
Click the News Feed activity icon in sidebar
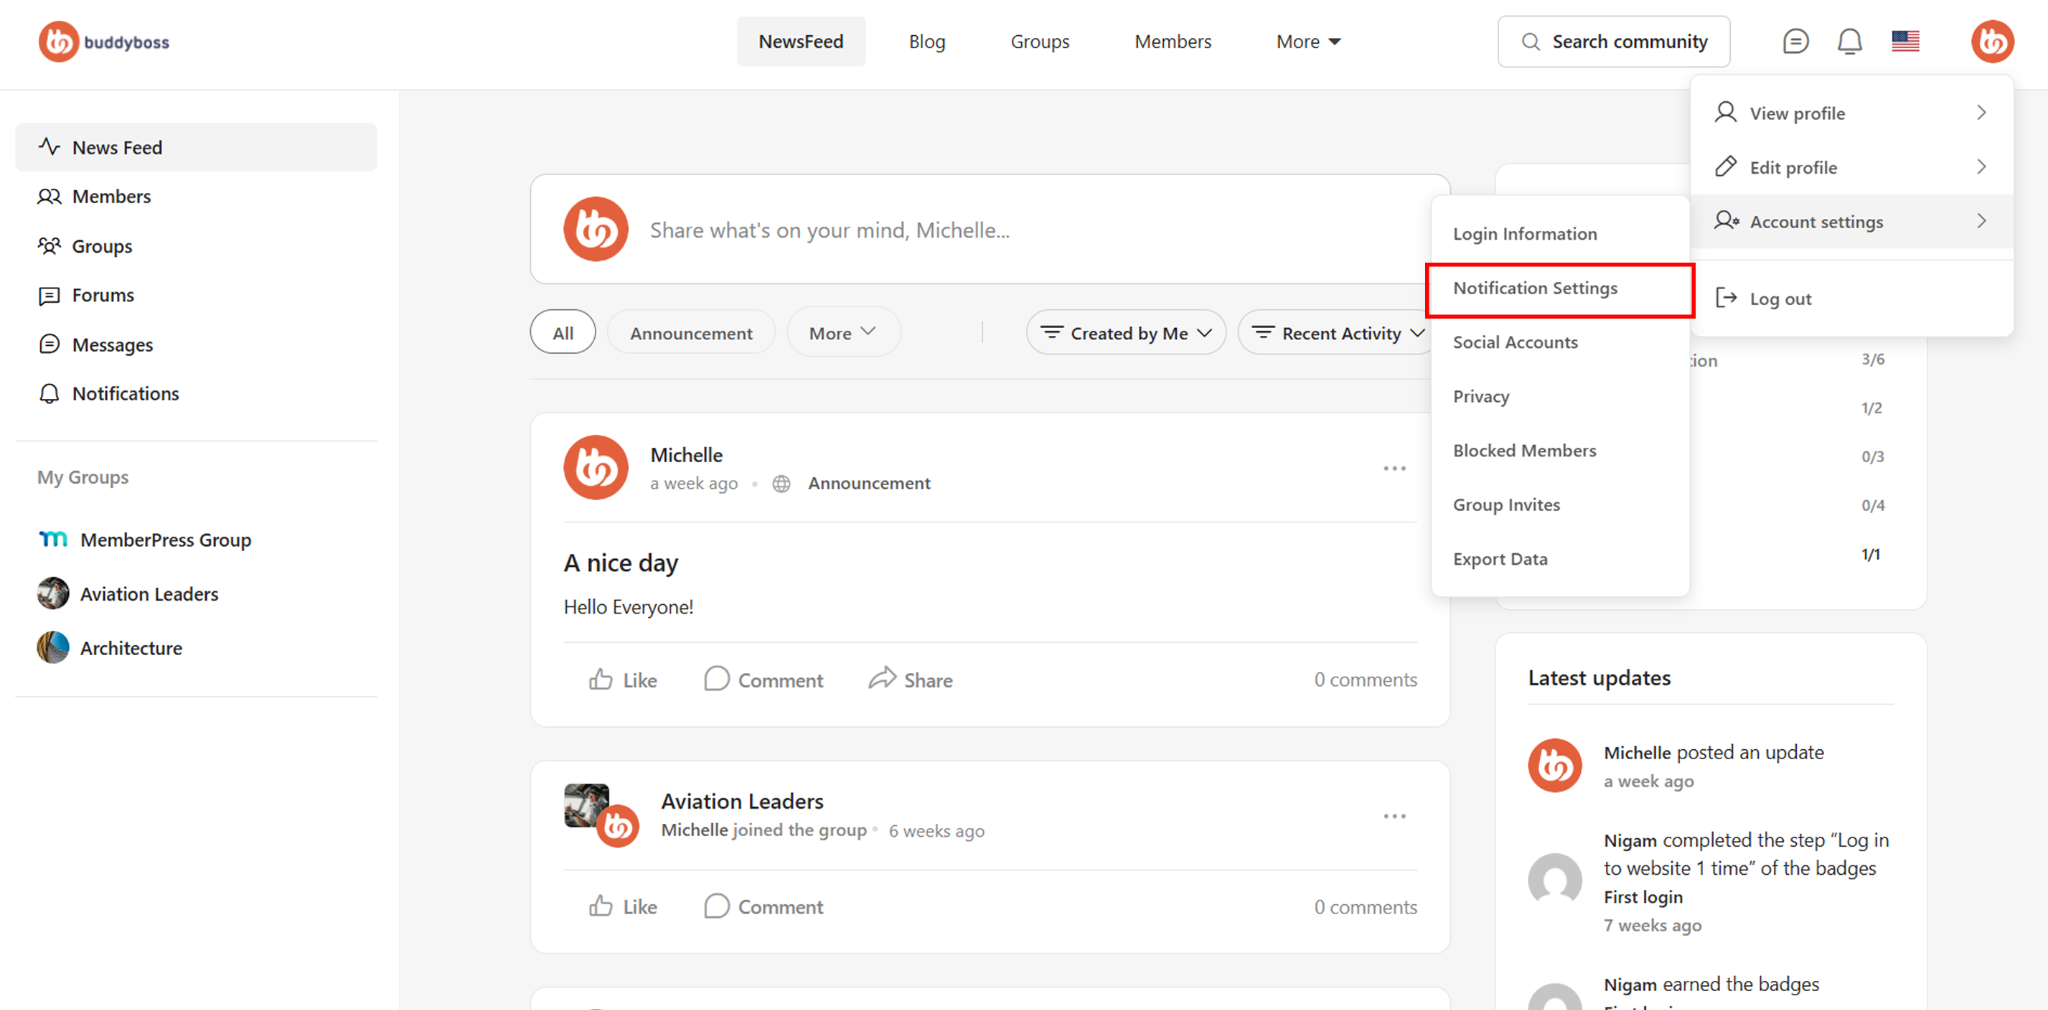point(49,147)
